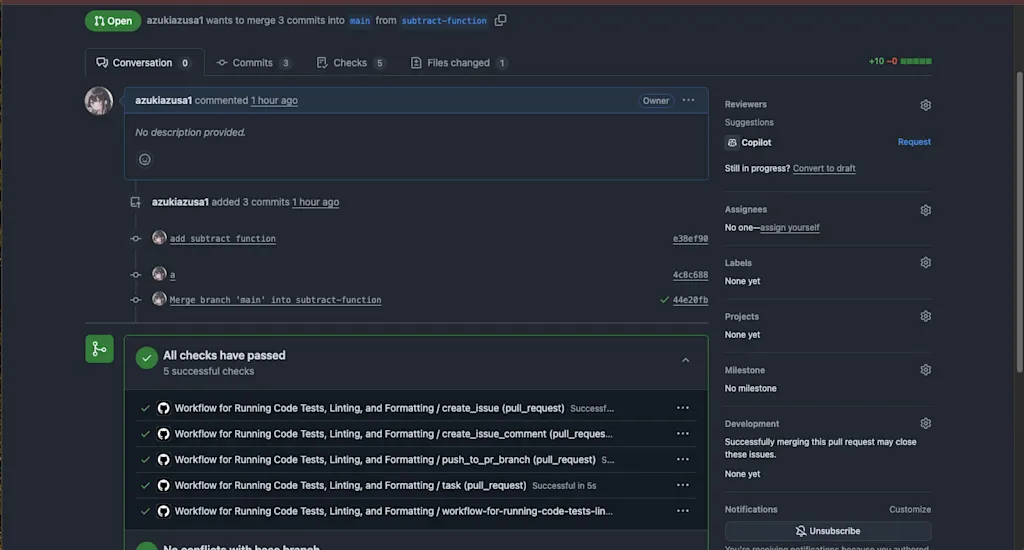Image resolution: width=1024 pixels, height=550 pixels.
Task: Edit Labels with the gear icon
Action: pos(925,263)
